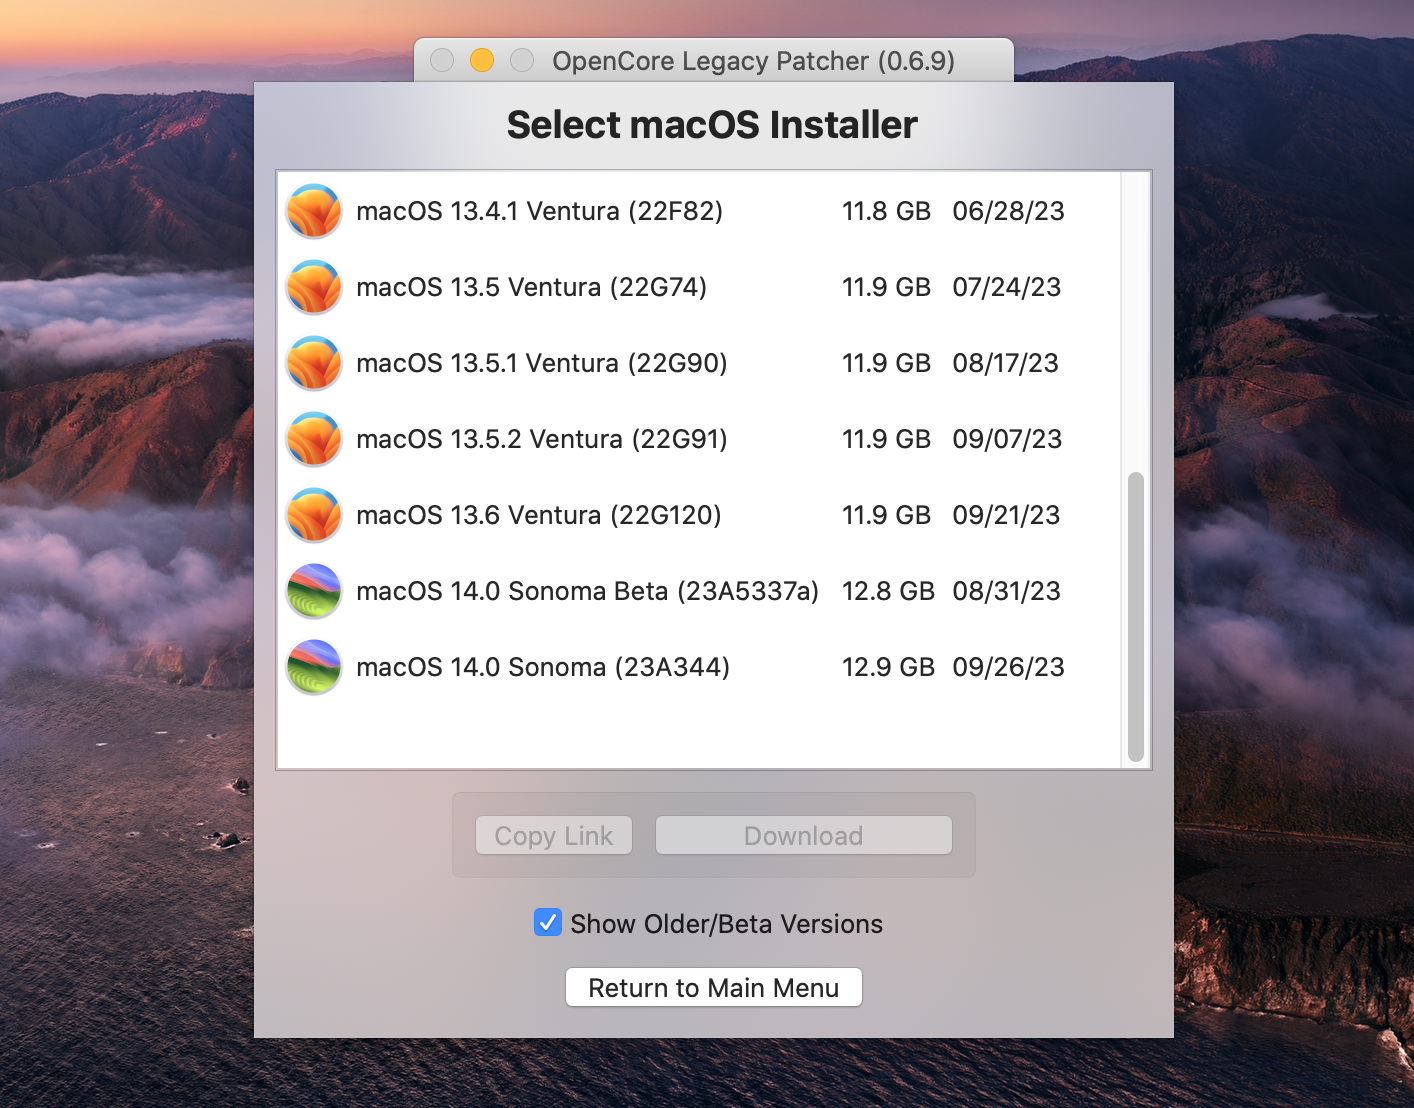
Task: Click the macOS 13.6 Ventura (22G120) icon
Action: pyautogui.click(x=314, y=515)
